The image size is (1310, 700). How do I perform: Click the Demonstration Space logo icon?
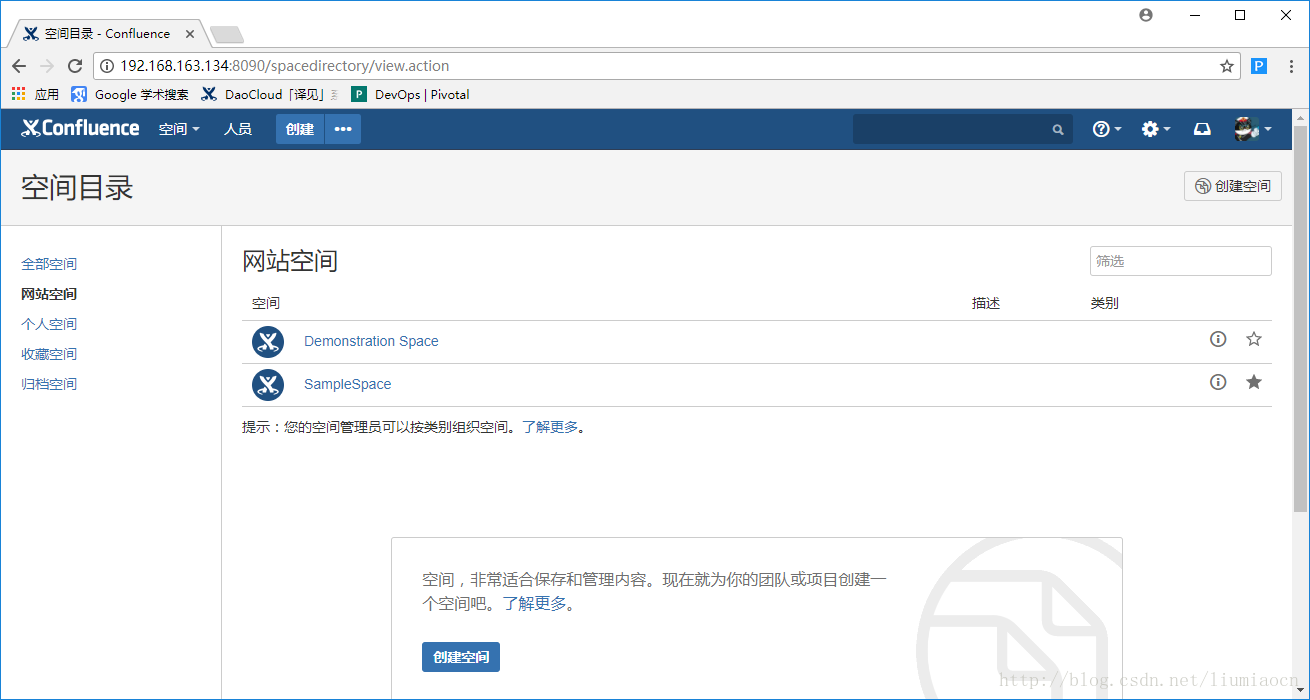point(268,342)
